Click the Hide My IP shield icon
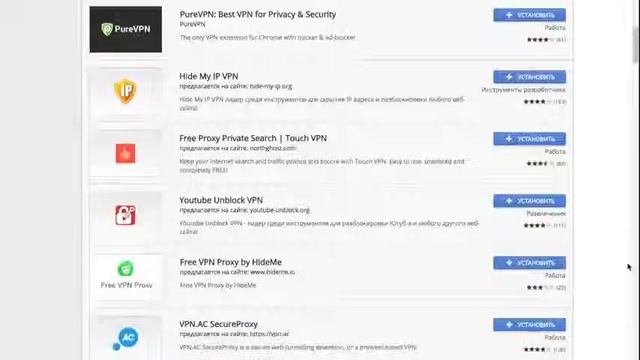This screenshot has width=640, height=360. point(125,91)
